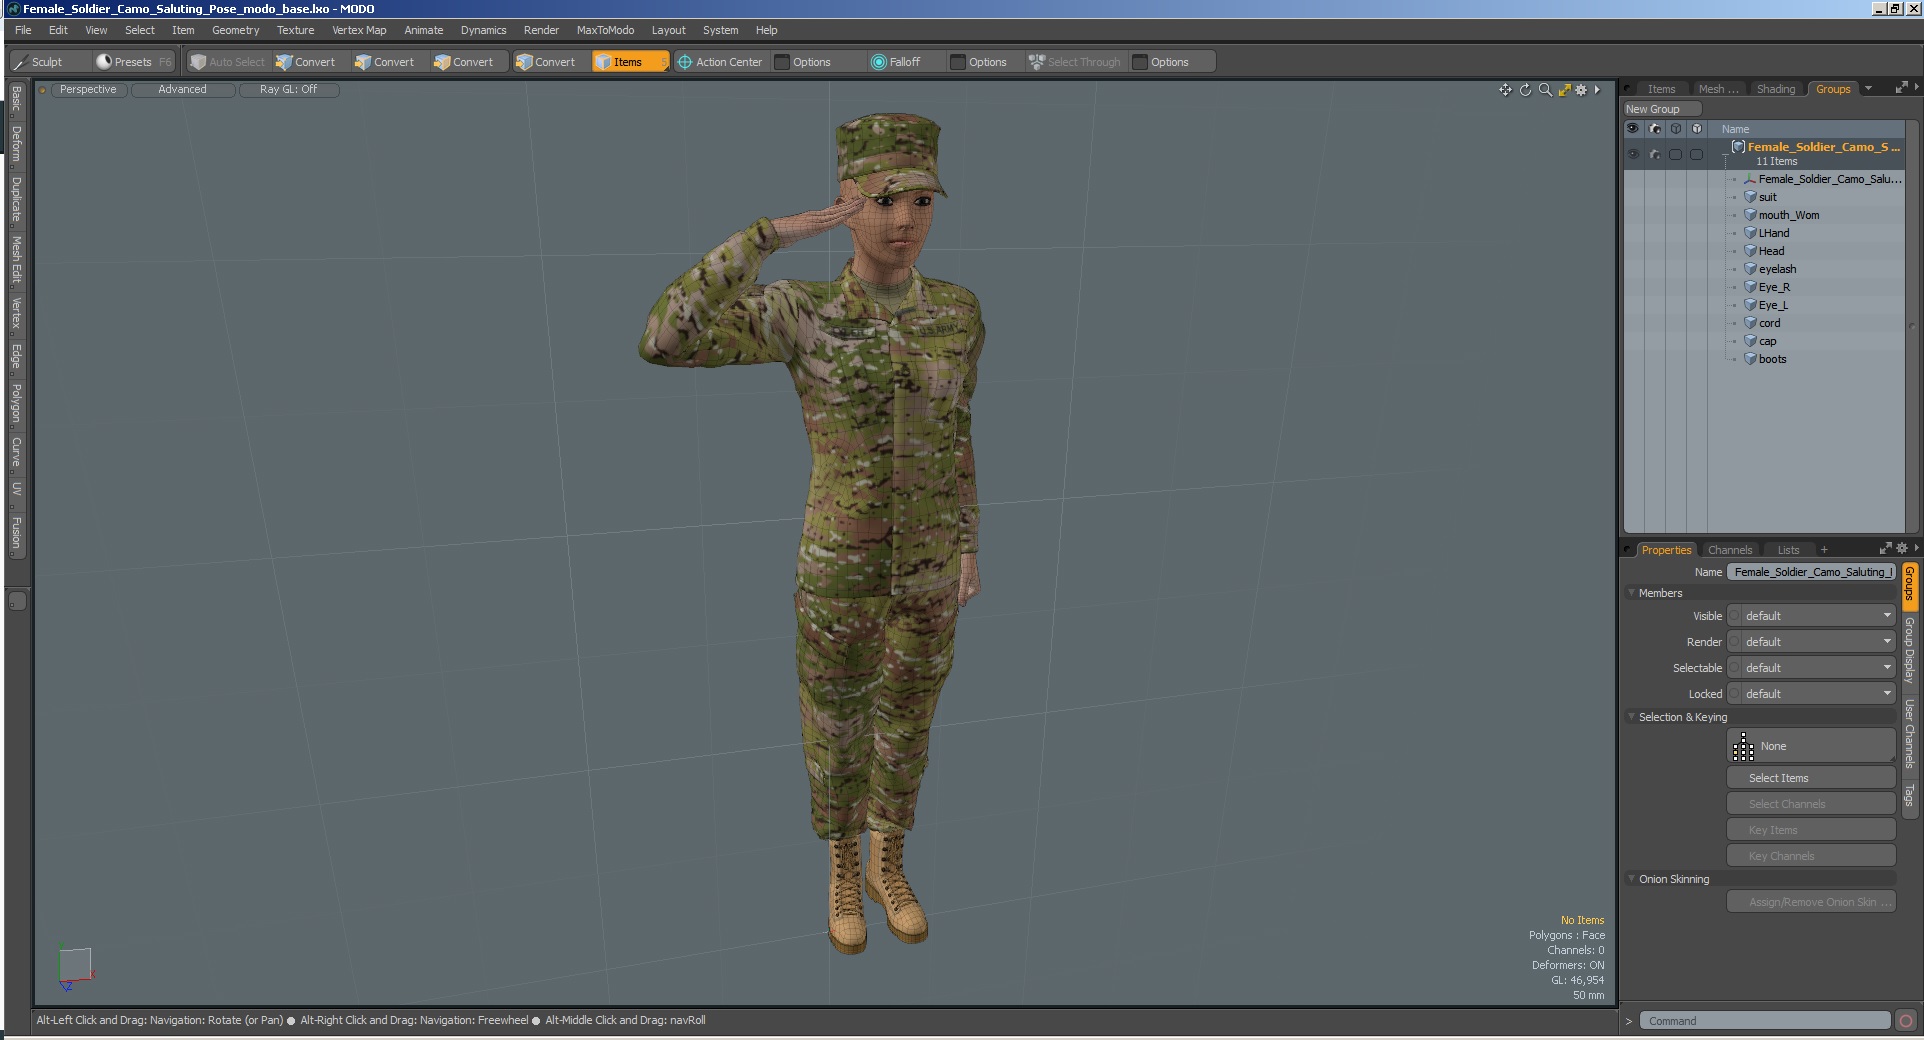
Task: Switch to the Channels tab
Action: (x=1730, y=550)
